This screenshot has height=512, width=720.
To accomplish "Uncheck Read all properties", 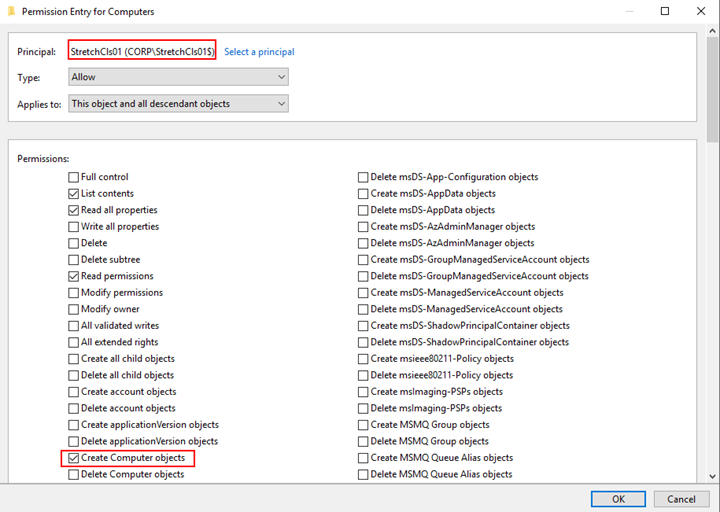I will click(x=73, y=210).
